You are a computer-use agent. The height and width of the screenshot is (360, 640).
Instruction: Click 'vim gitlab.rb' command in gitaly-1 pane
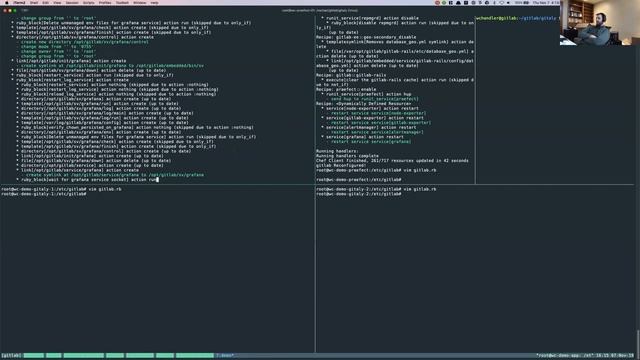click(x=104, y=189)
